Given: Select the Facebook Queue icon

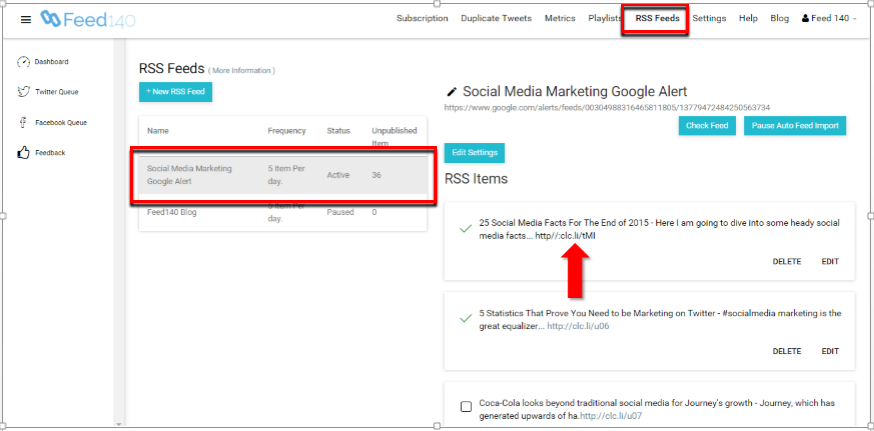Looking at the screenshot, I should (x=23, y=123).
